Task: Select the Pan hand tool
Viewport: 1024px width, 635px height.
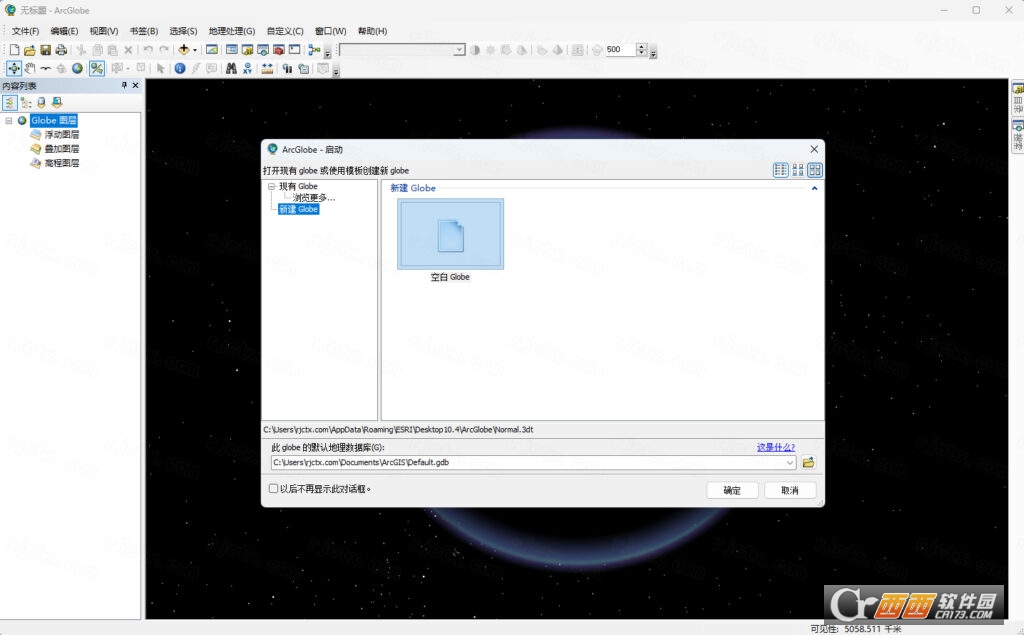Action: tap(30, 68)
